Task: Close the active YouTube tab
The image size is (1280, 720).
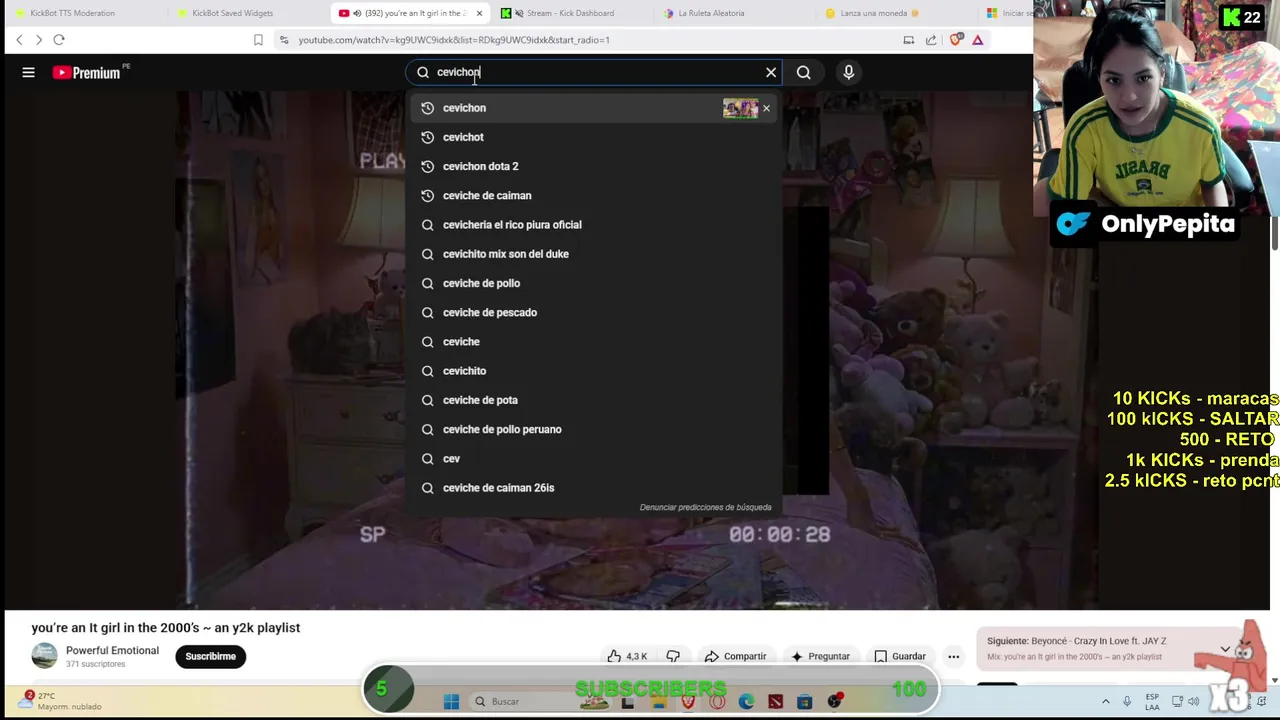Action: (479, 13)
